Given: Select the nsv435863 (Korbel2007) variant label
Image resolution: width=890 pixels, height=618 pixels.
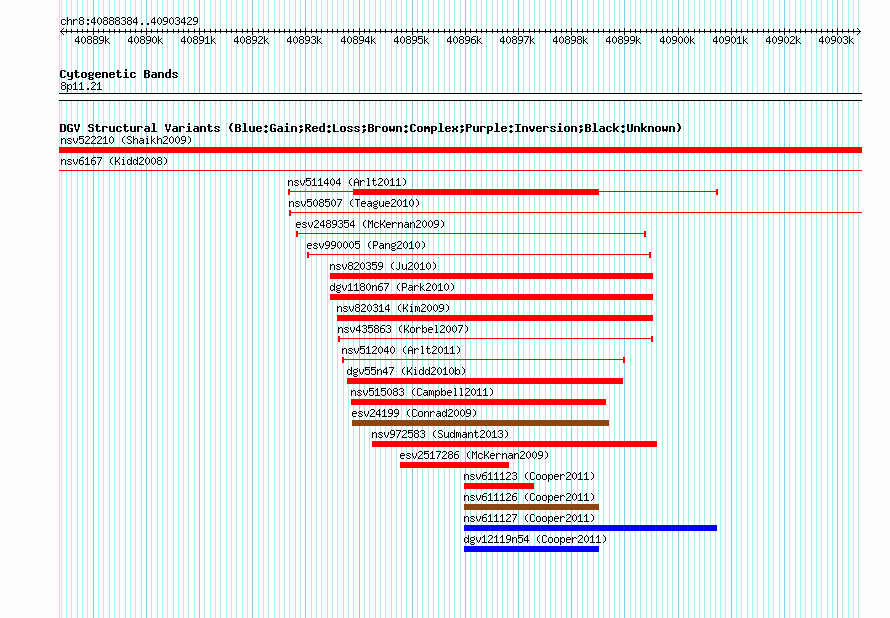Looking at the screenshot, I should pos(403,329).
